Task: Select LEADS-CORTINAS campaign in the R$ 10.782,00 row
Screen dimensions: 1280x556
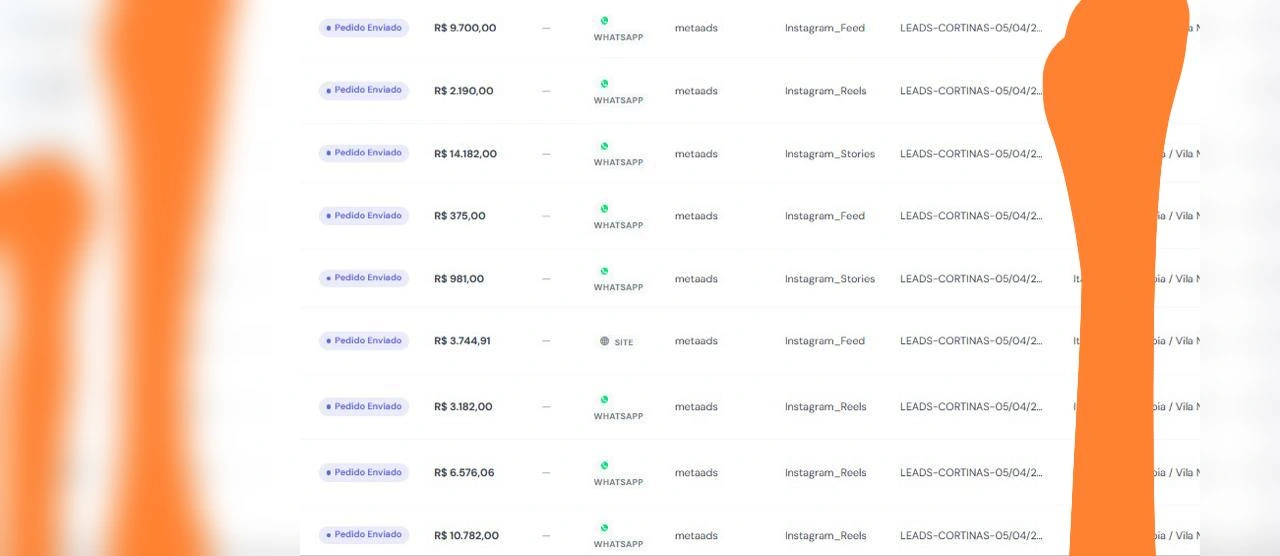Action: pos(971,536)
